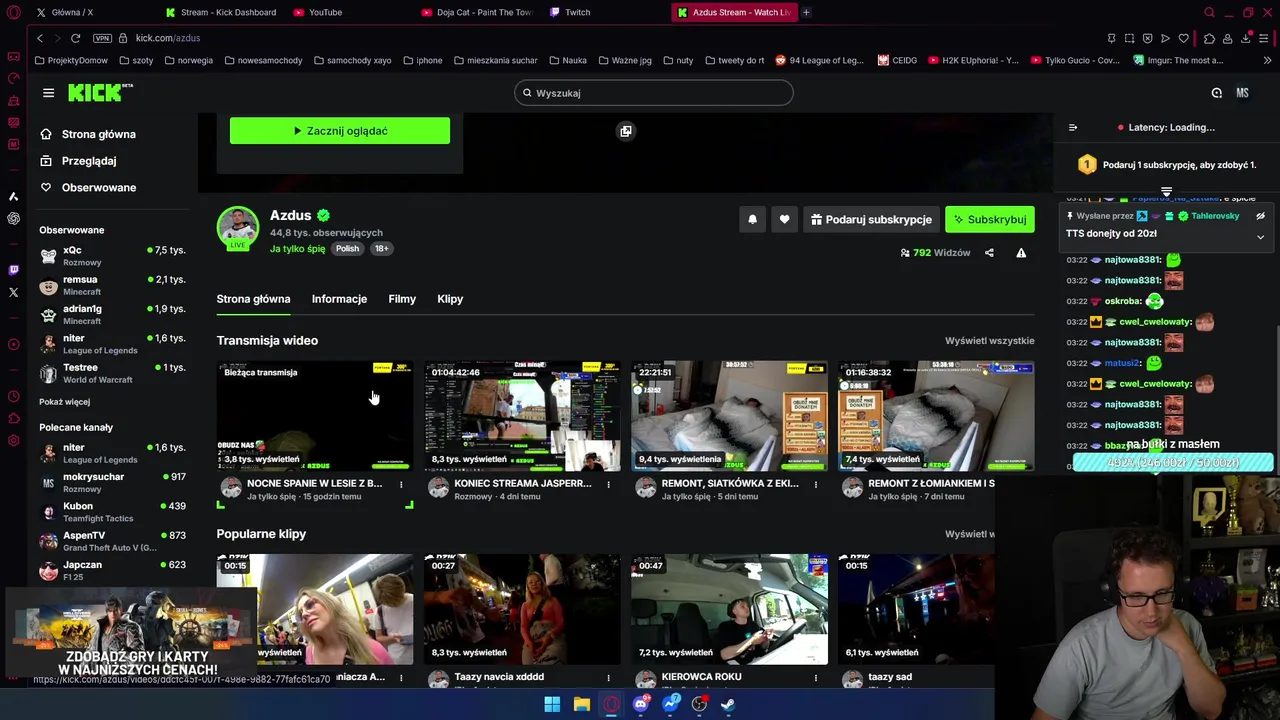Collapse the chat panel using the arrow icon

click(1073, 127)
